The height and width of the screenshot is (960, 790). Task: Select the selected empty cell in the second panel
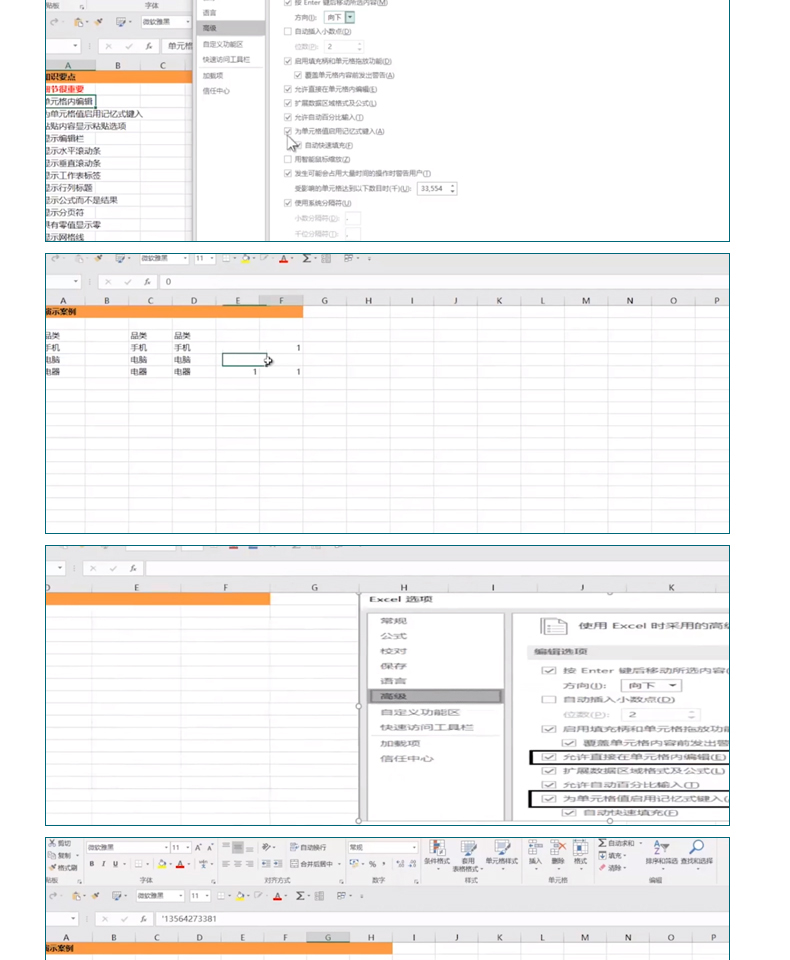[244, 359]
